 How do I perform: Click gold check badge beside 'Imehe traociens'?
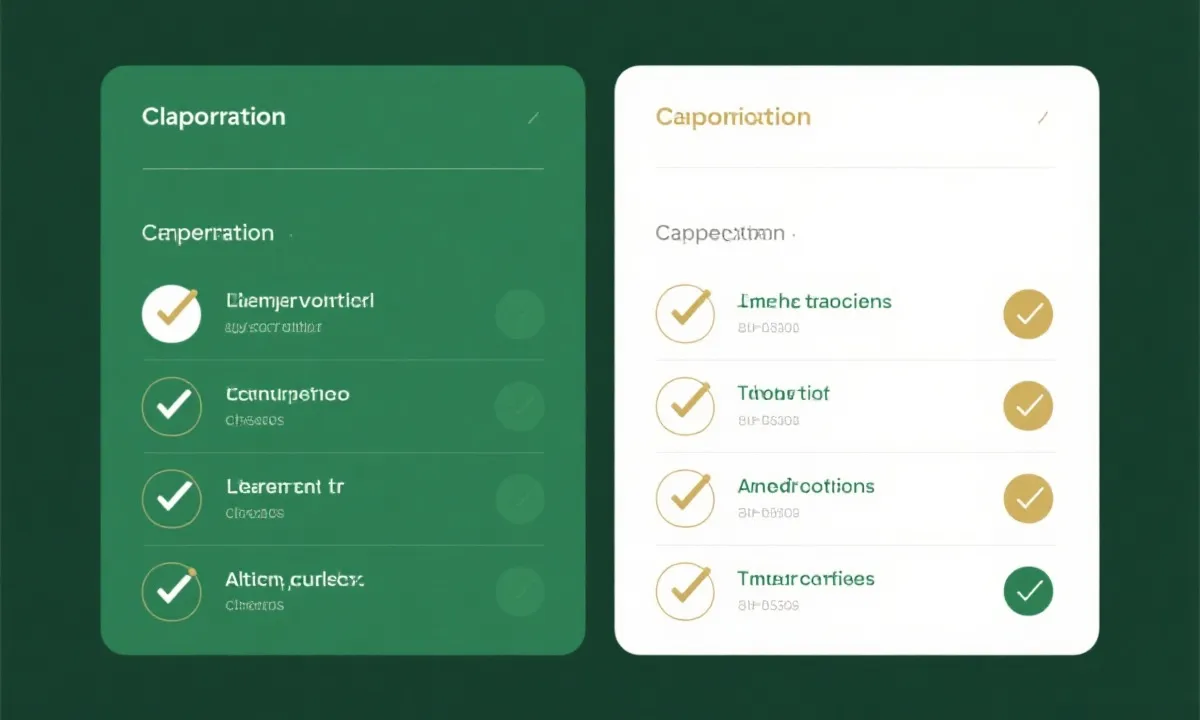1028,314
